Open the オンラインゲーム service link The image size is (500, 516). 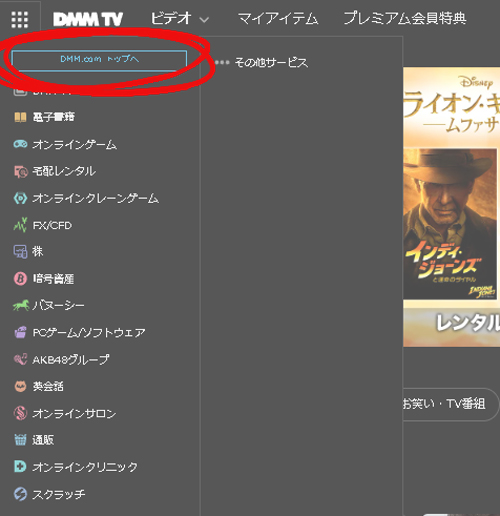click(x=74, y=144)
